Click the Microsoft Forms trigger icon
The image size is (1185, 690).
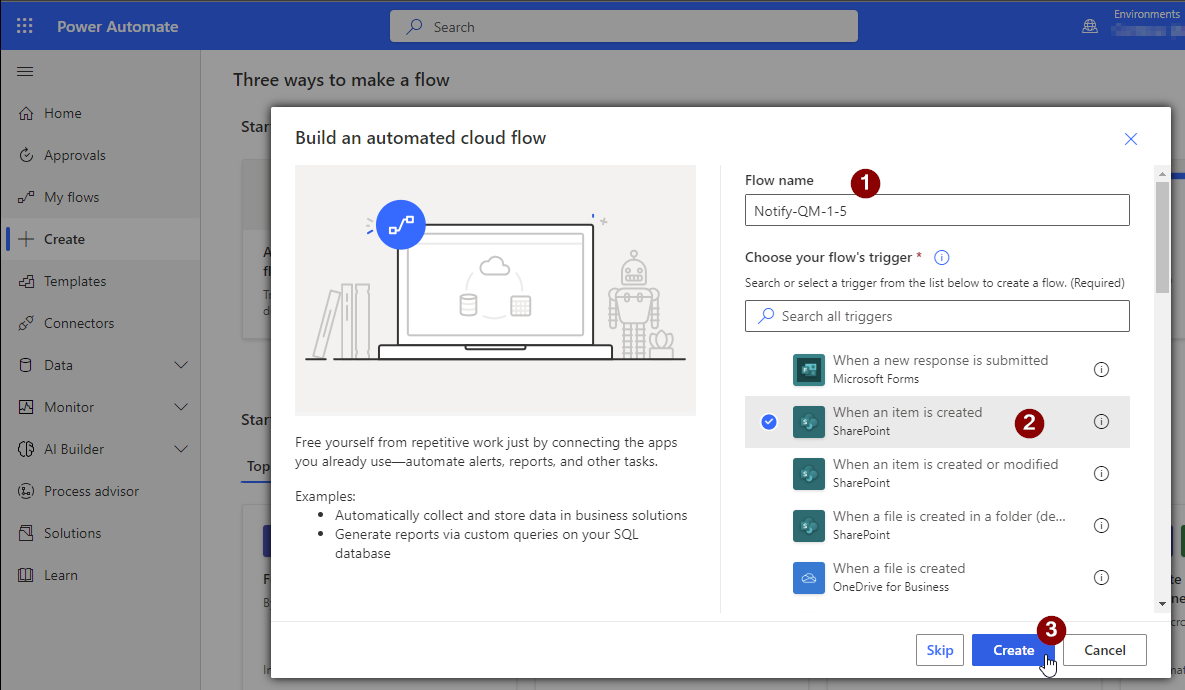[x=809, y=370]
